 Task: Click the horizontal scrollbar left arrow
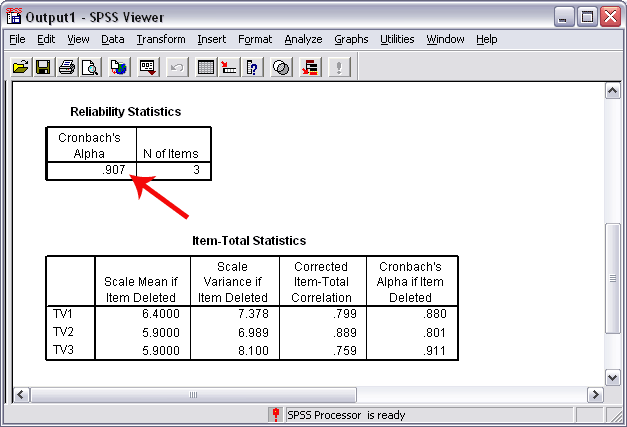pos(21,395)
